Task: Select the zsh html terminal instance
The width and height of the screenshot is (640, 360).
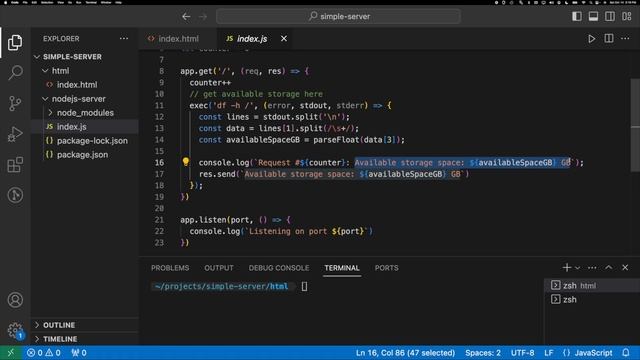Action: [x=592, y=286]
